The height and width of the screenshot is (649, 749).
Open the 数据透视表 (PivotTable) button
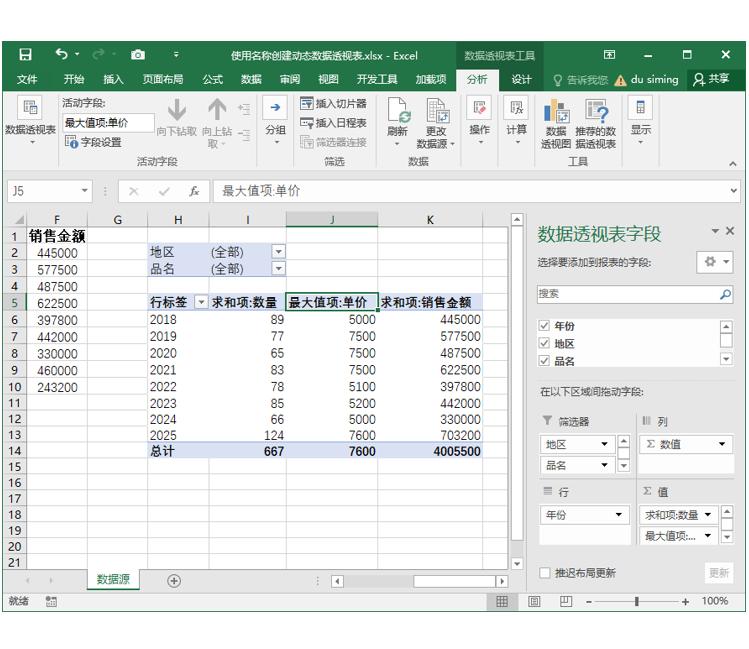(30, 121)
